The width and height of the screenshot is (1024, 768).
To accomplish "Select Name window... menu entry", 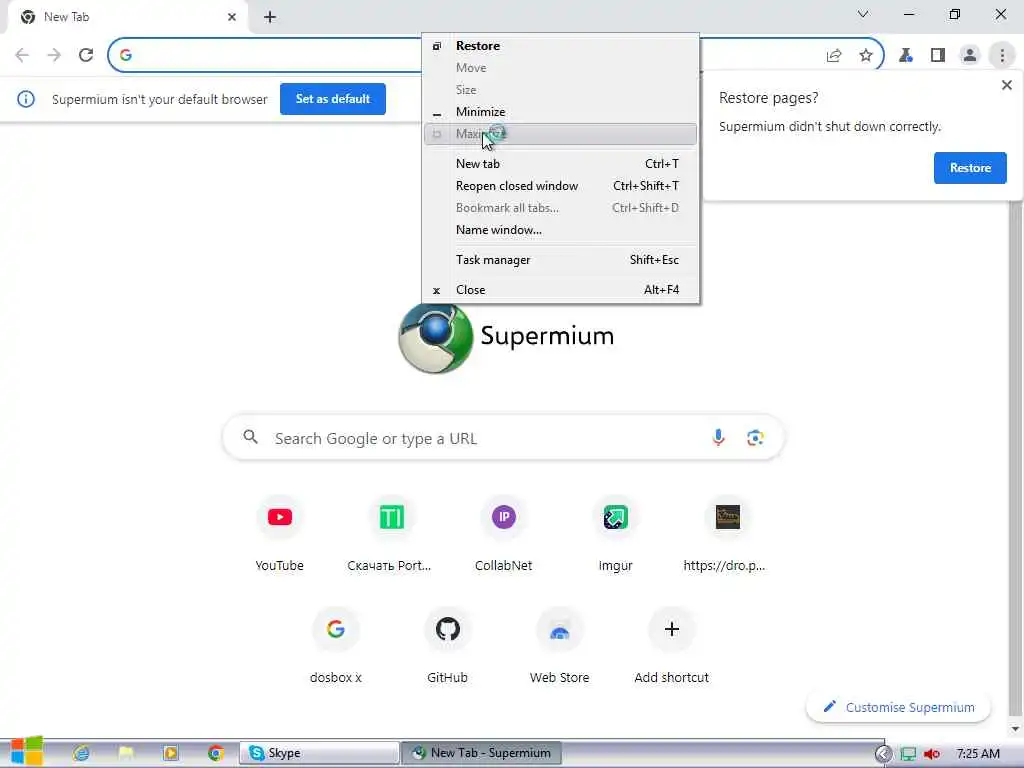I will tap(560, 230).
